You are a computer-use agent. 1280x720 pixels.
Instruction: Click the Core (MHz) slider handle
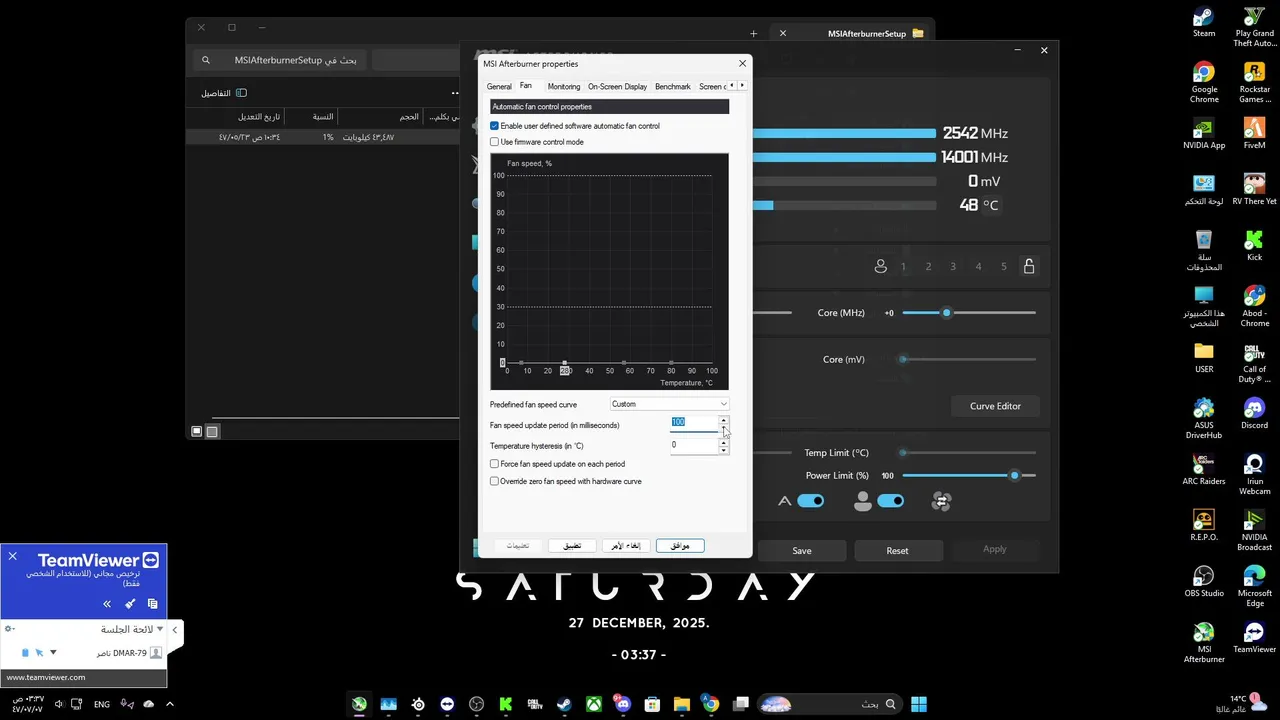click(x=946, y=313)
